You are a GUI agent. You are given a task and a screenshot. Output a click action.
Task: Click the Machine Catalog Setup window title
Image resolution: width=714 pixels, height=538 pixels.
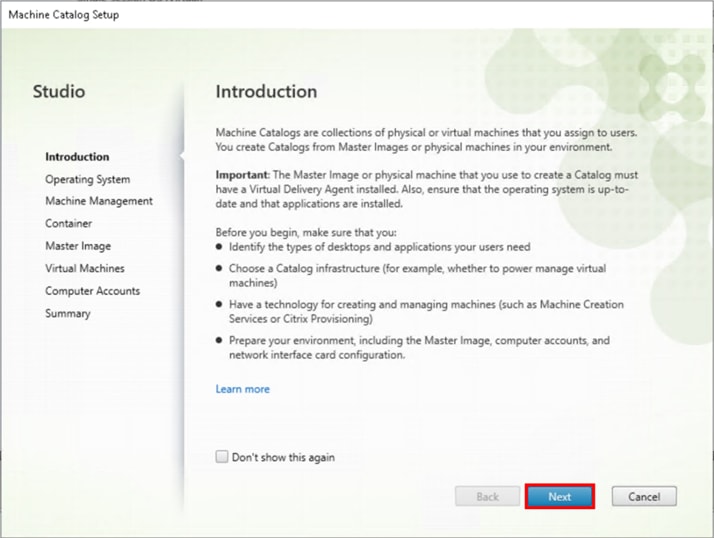64,15
